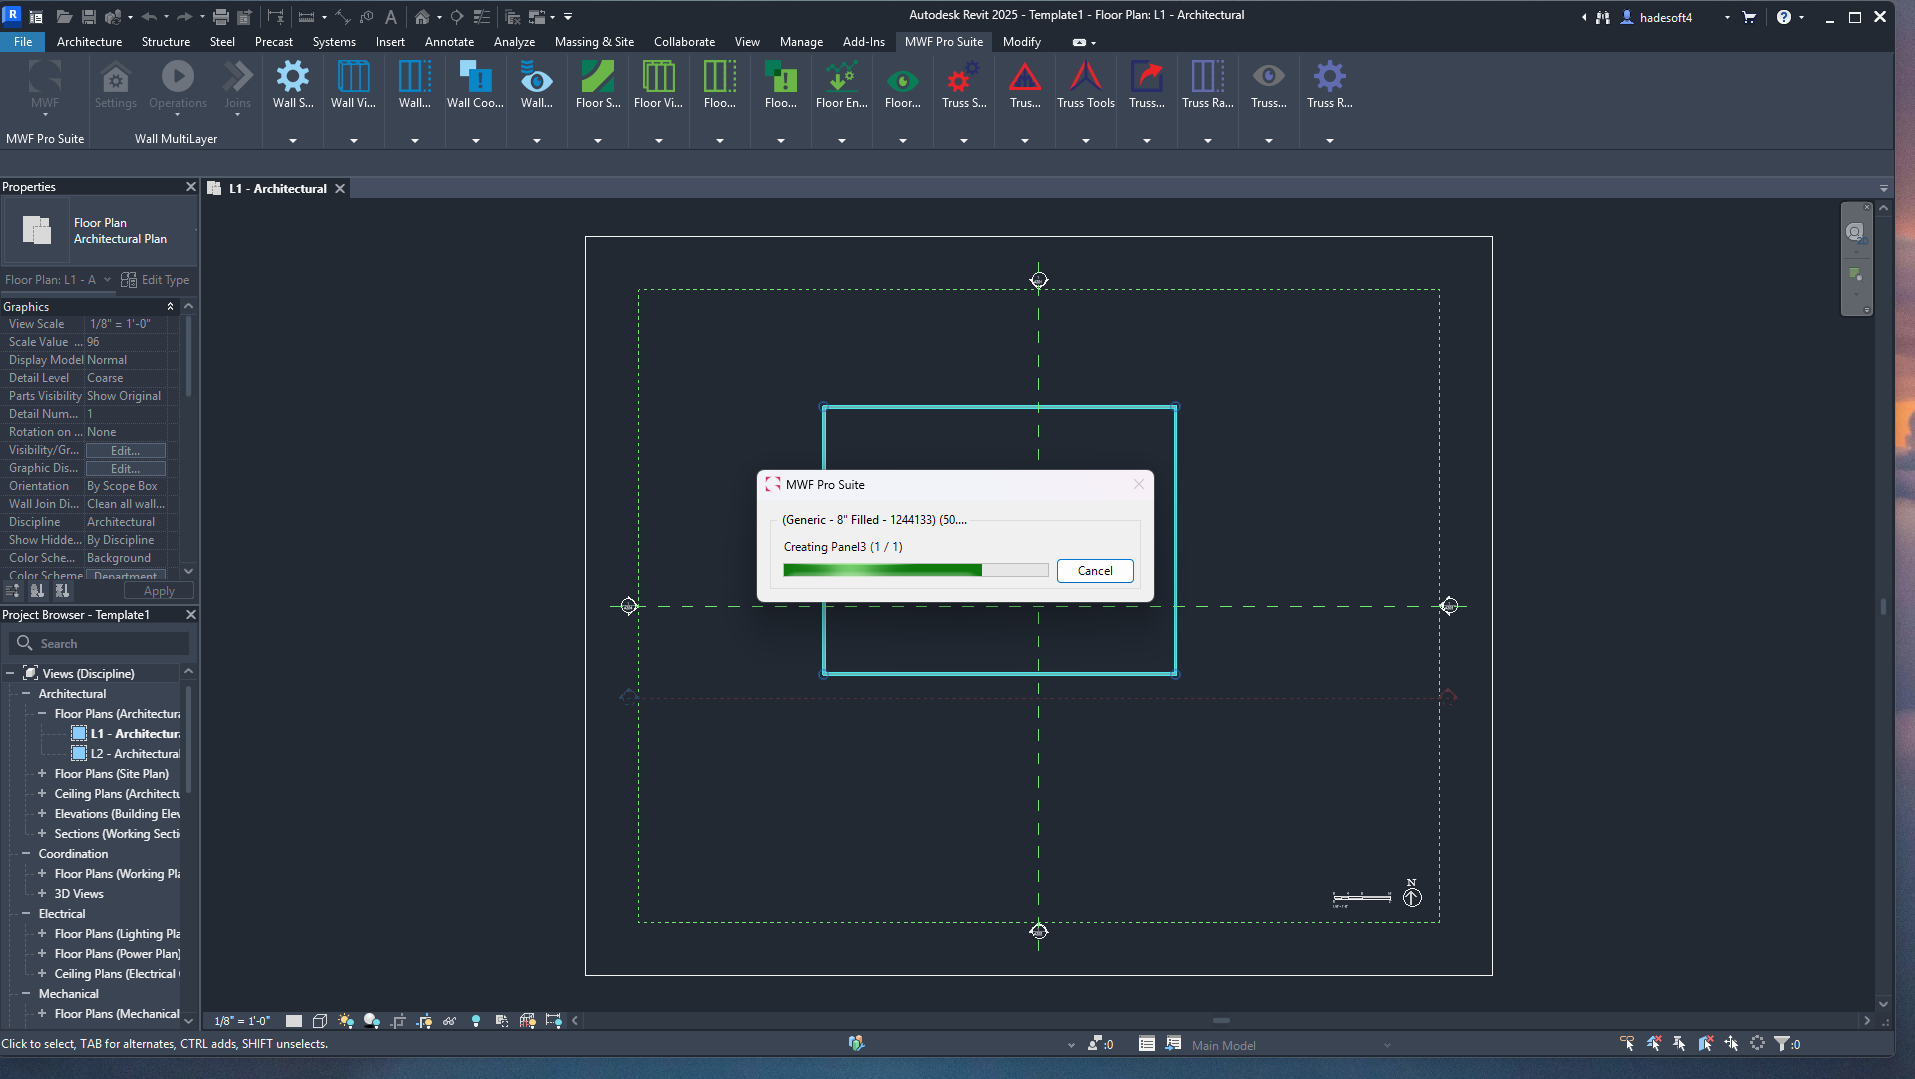Collapse the Graphics section in Properties
The image size is (1915, 1079).
point(170,307)
